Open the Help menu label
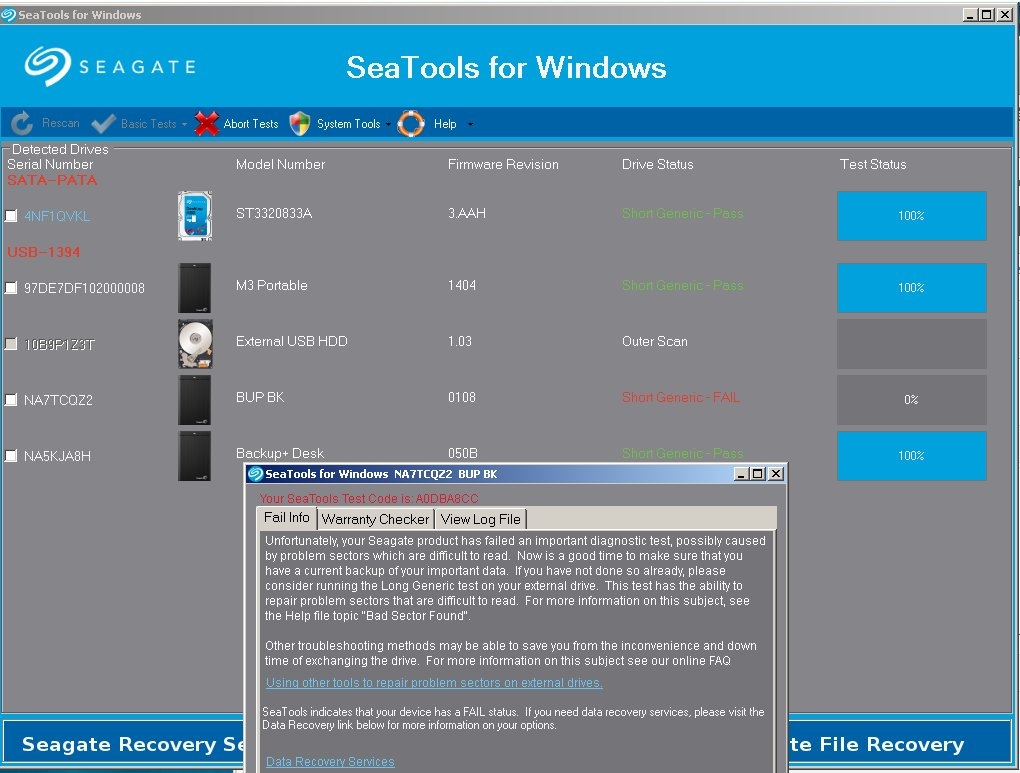Image resolution: width=1020 pixels, height=773 pixels. [x=445, y=124]
